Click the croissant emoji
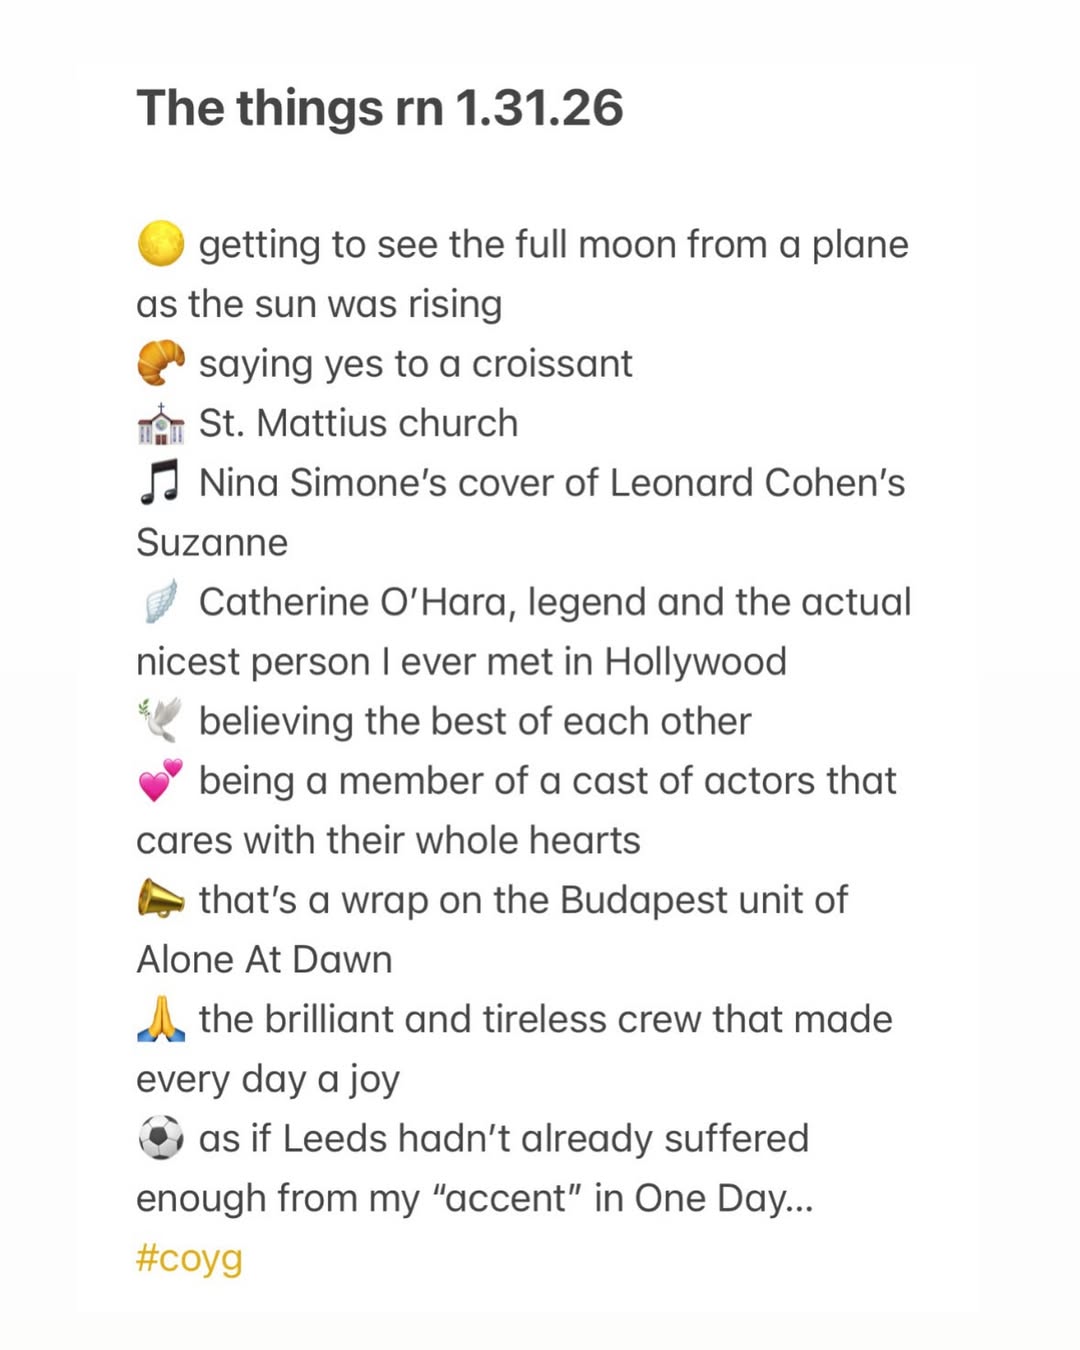Viewport: 1080px width, 1350px height. tap(160, 364)
